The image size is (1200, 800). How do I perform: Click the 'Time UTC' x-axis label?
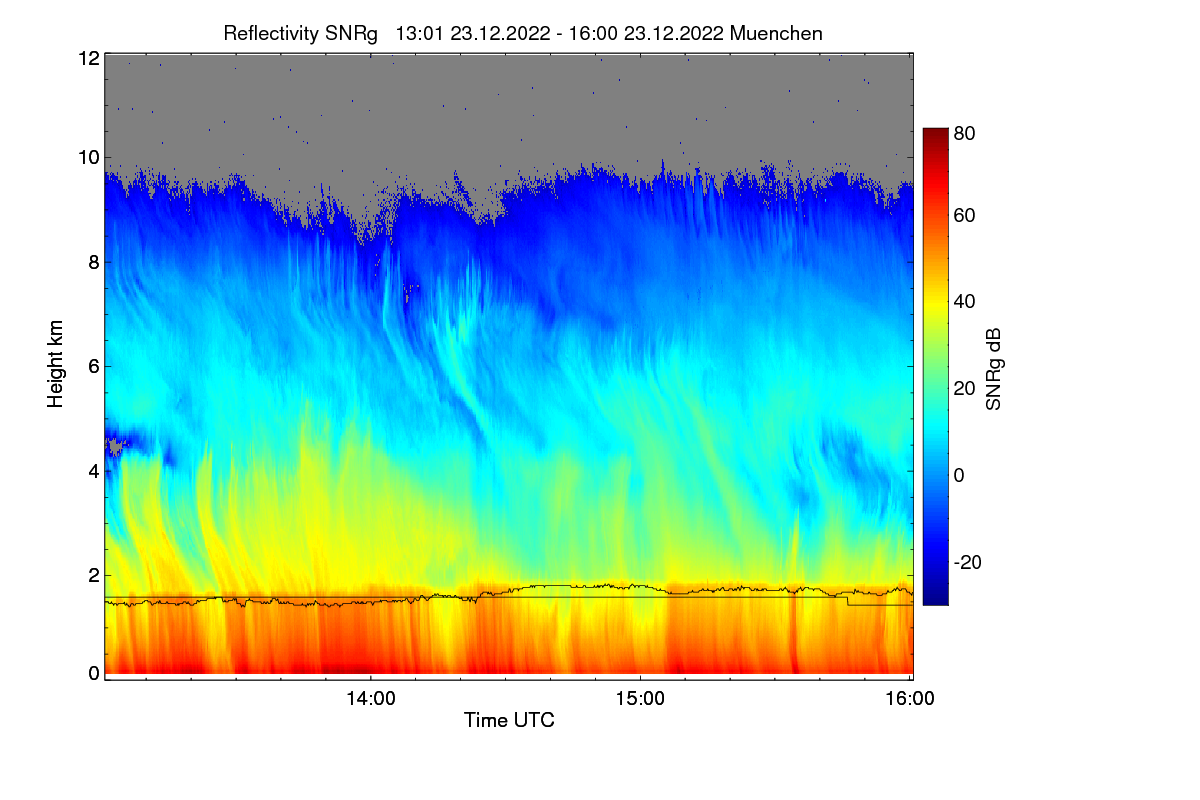pos(509,720)
